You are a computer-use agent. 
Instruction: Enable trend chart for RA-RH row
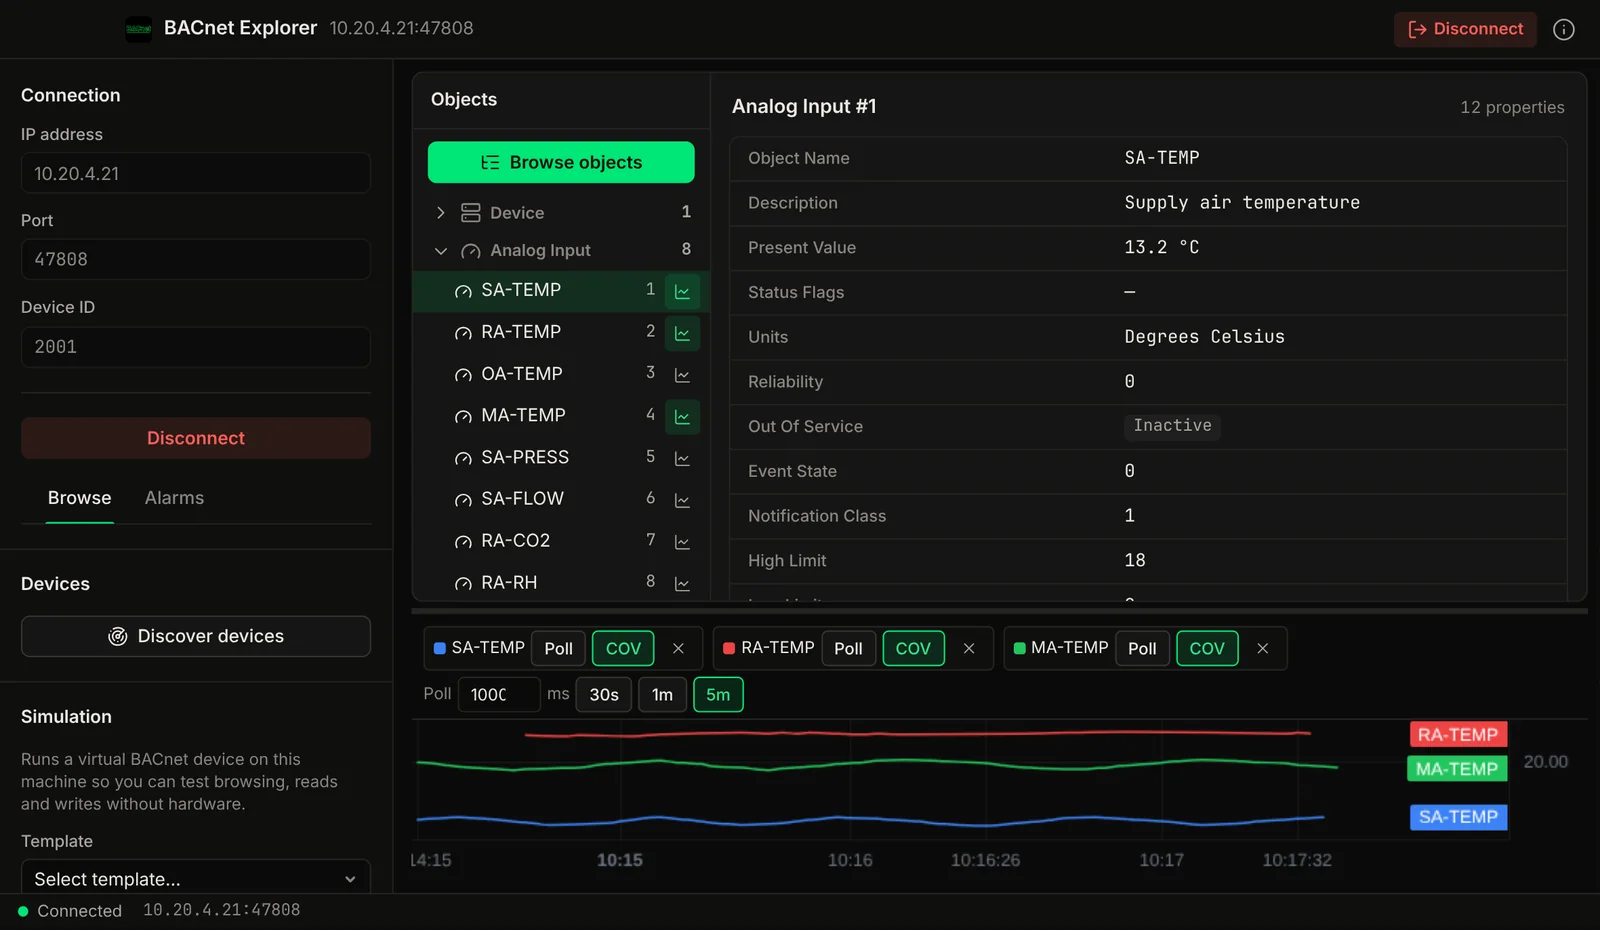point(682,583)
